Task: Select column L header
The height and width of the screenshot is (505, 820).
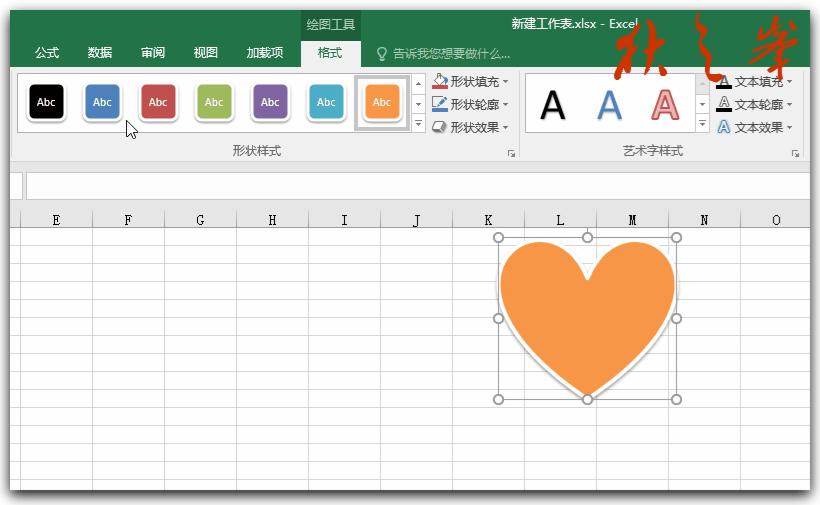Action: click(x=560, y=220)
